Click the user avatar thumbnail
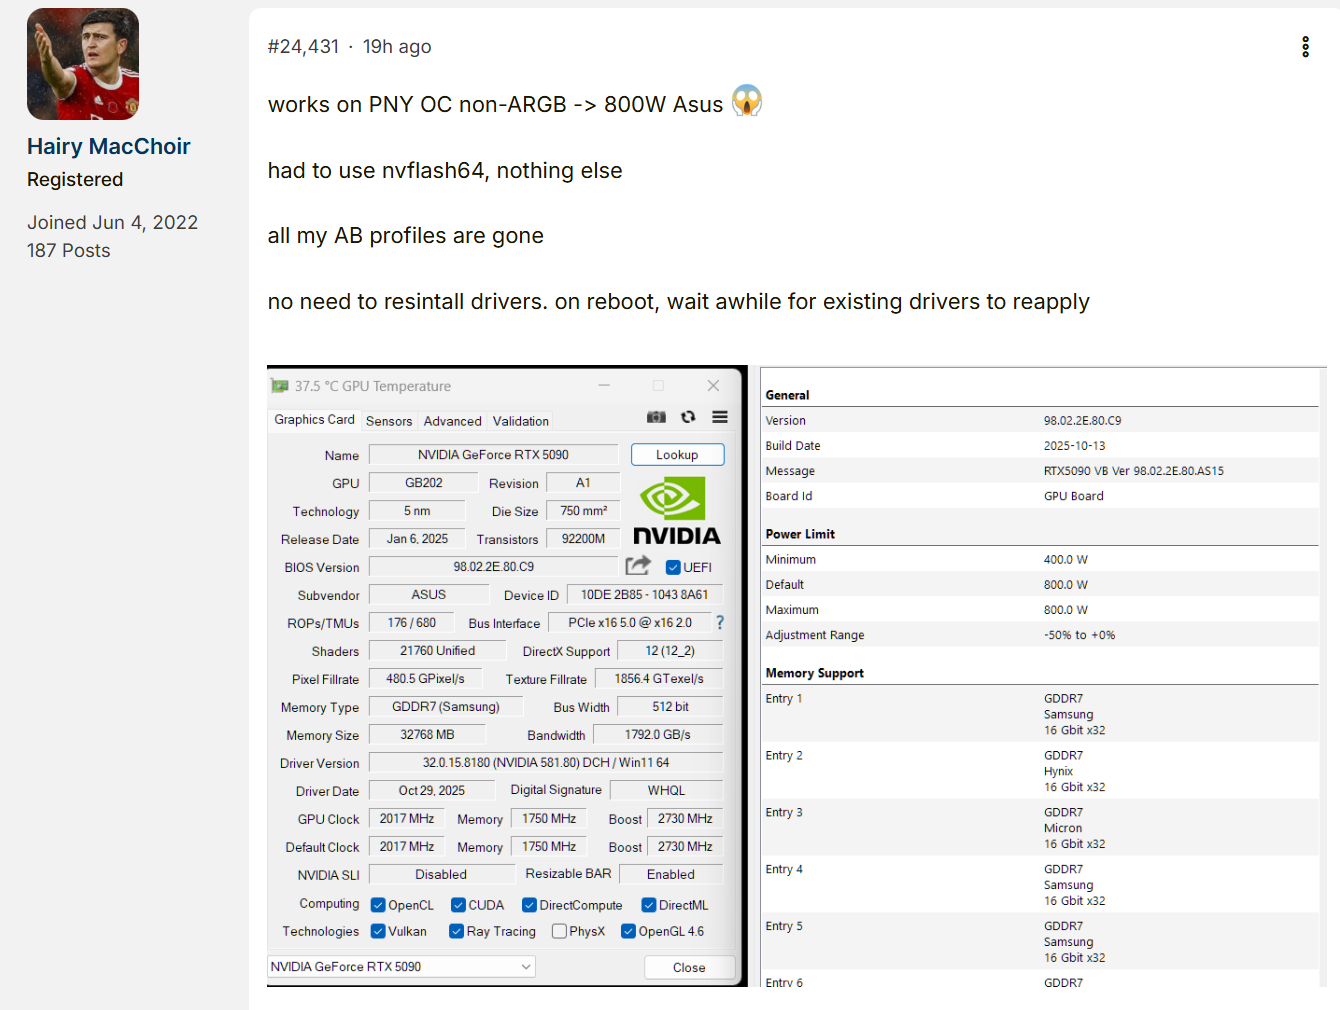Viewport: 1340px width, 1010px height. 83,64
